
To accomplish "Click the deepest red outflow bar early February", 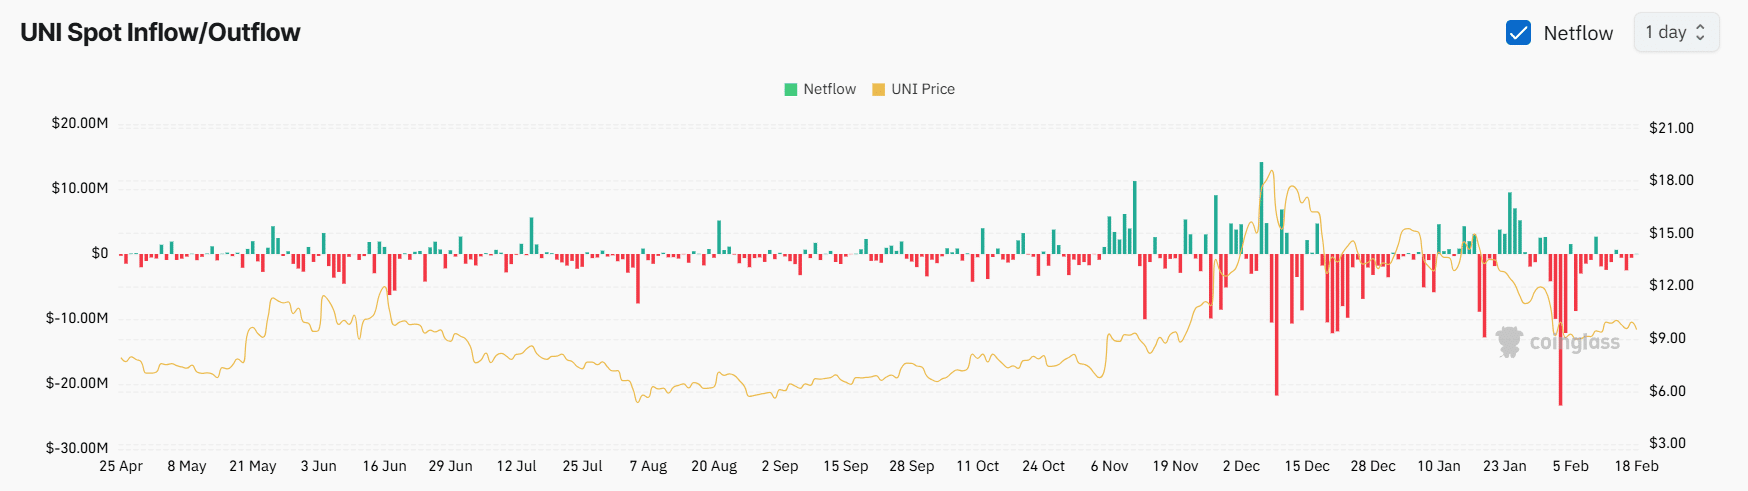I will tap(1560, 329).
